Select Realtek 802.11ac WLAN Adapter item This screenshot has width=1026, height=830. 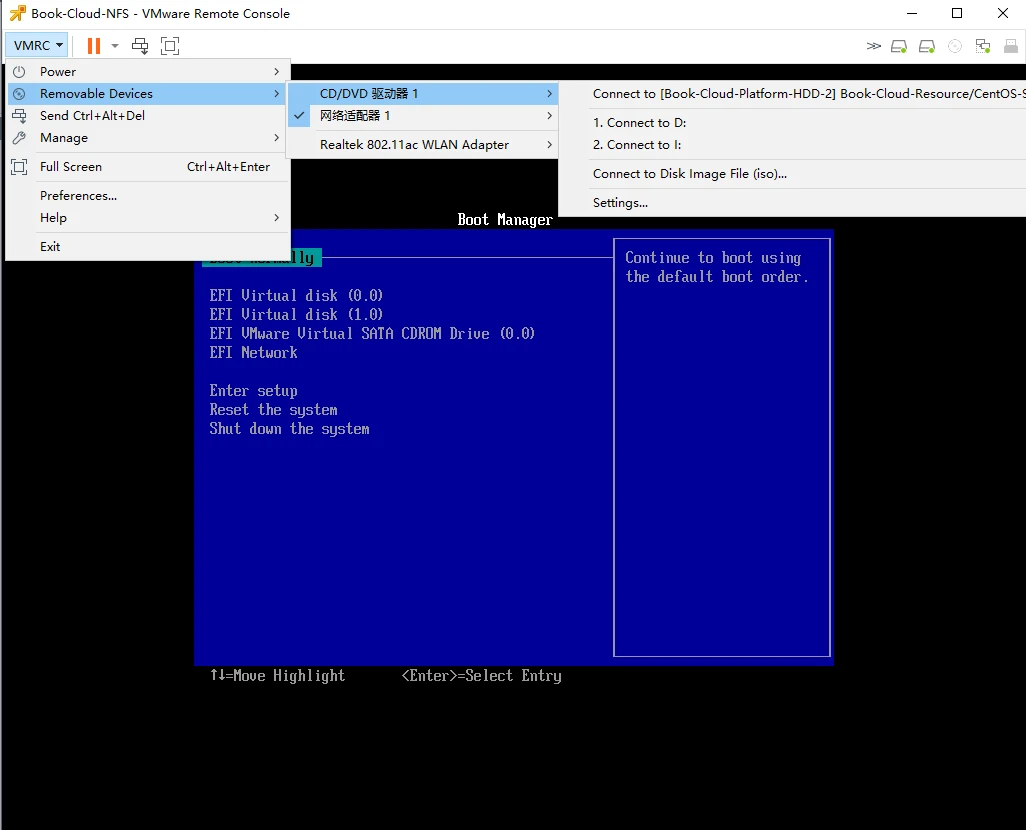423,145
